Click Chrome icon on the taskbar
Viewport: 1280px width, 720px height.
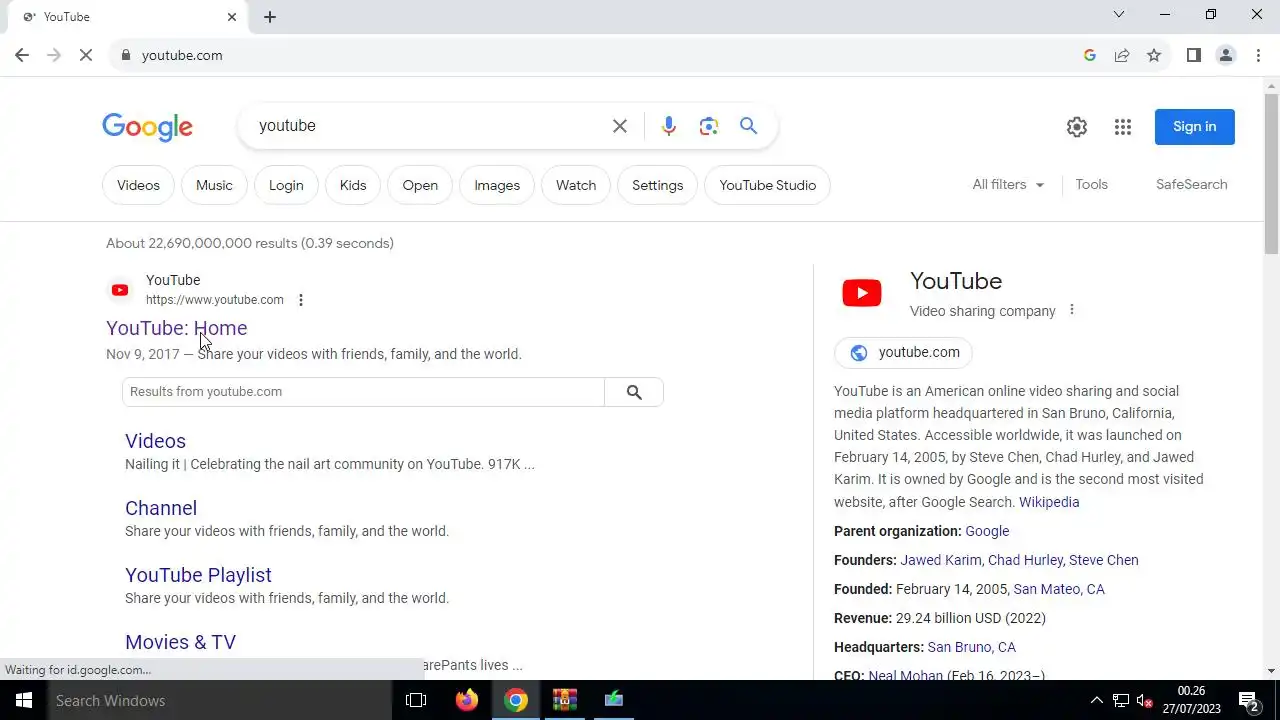[516, 700]
